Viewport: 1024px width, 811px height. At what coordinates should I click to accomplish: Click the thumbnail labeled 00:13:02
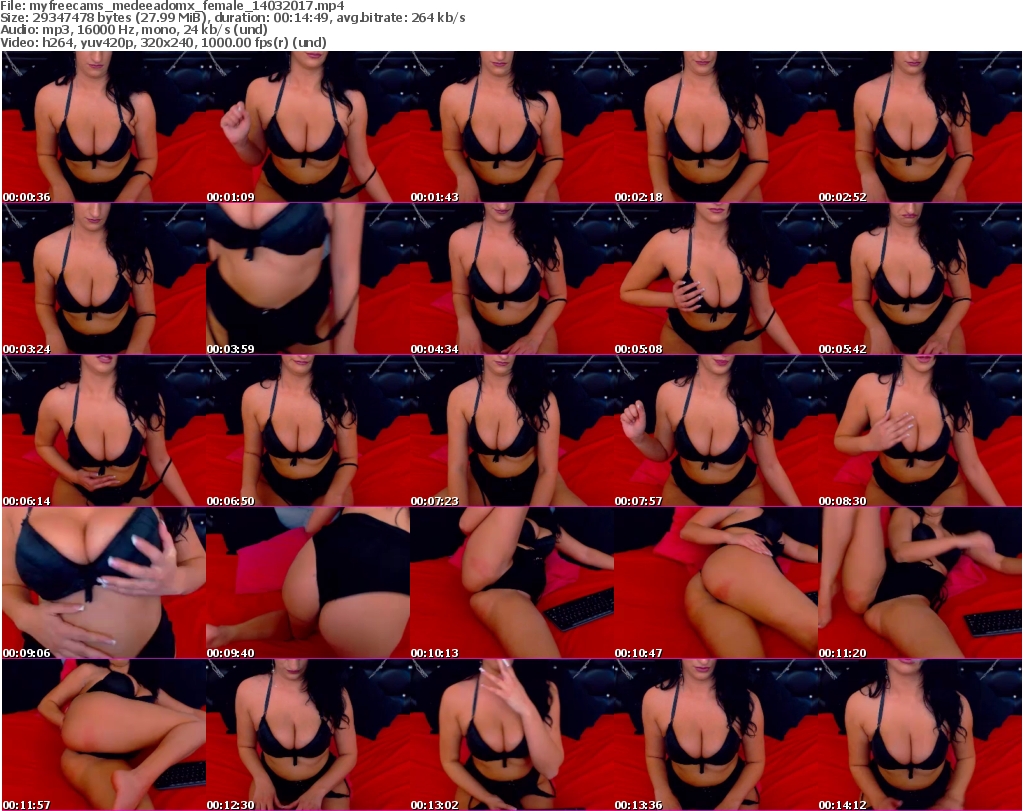pyautogui.click(x=511, y=735)
